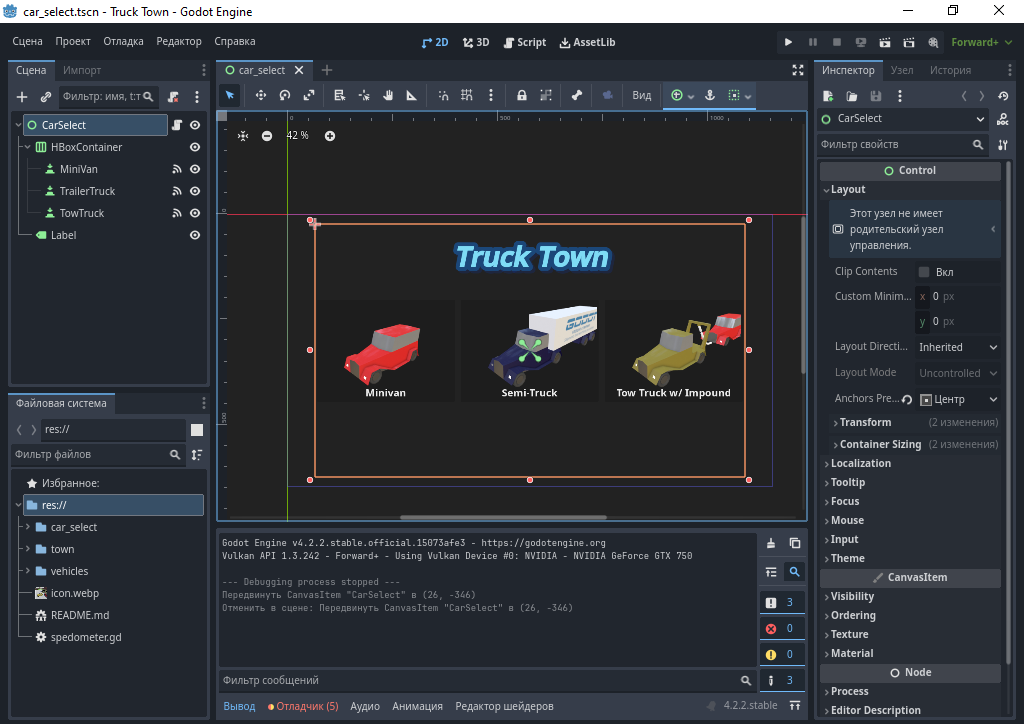Screen dimensions: 1024x724
Task: Run the current scene clapperboard icon
Action: [x=885, y=42]
